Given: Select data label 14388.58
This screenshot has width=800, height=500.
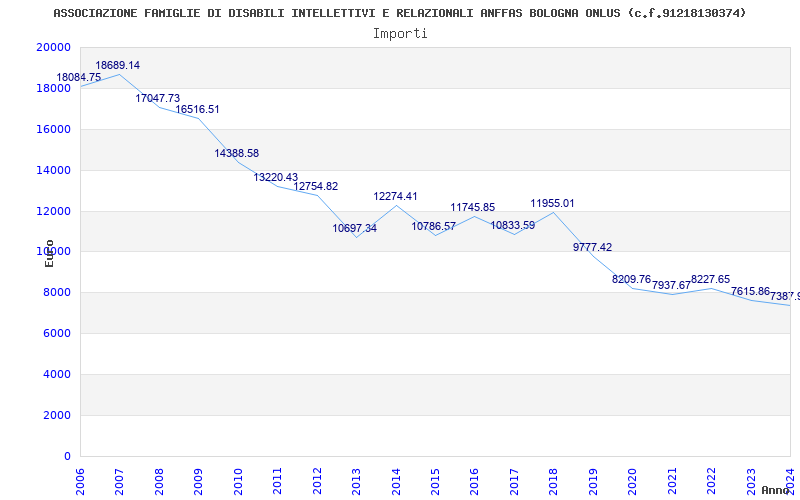Looking at the screenshot, I should point(237,153).
